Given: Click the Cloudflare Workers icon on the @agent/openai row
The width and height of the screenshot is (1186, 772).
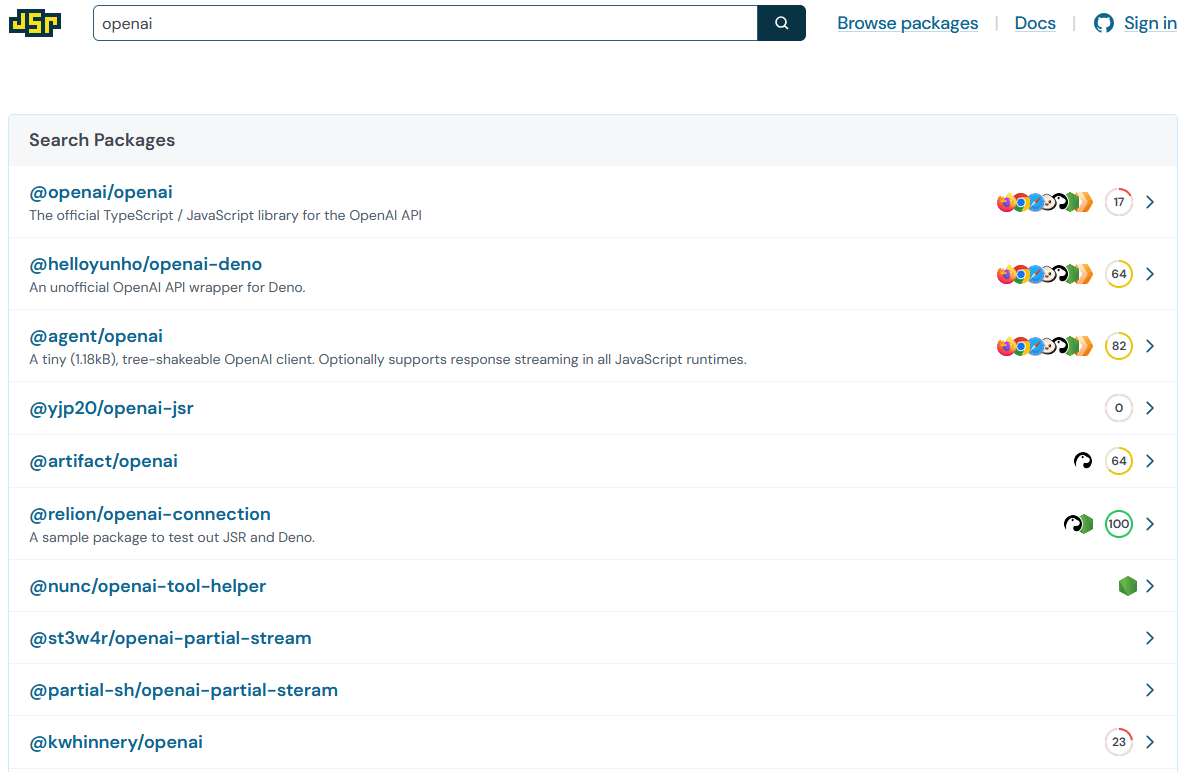Looking at the screenshot, I should pyautogui.click(x=1085, y=347).
